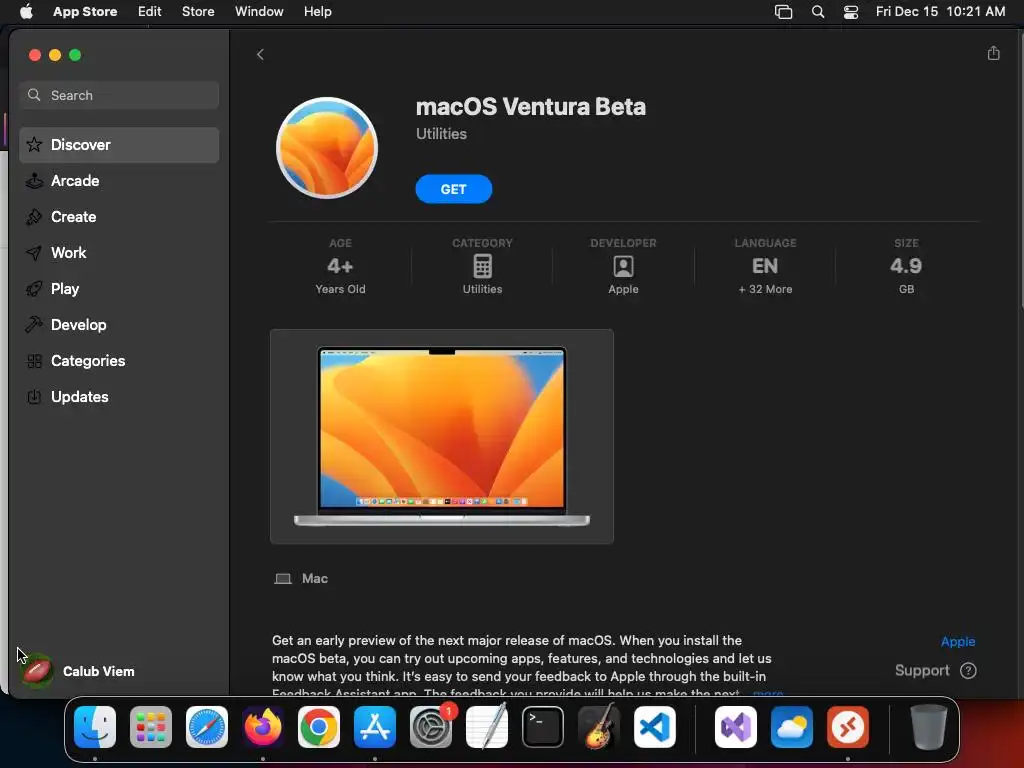The image size is (1024, 768).
Task: Click the menu bar date and time
Action: (x=940, y=12)
